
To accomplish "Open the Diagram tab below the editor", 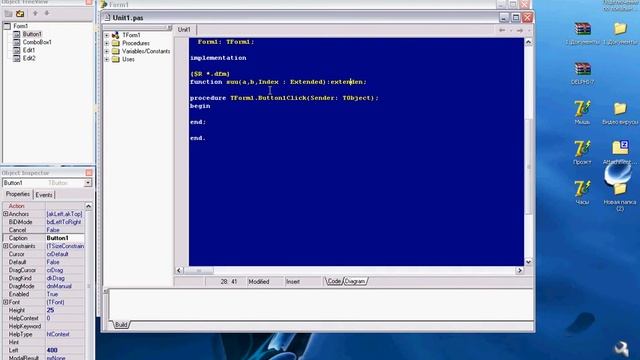I will pyautogui.click(x=355, y=281).
